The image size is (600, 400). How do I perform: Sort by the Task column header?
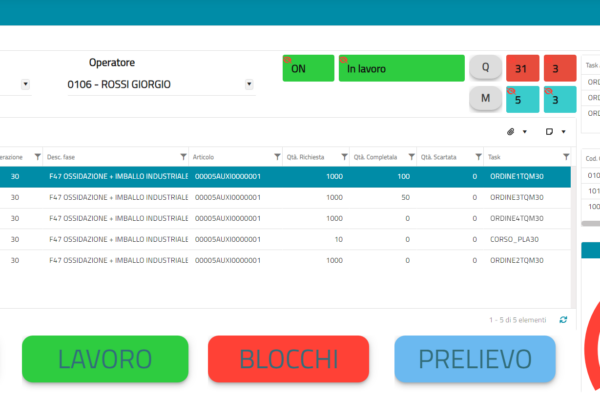pyautogui.click(x=494, y=157)
